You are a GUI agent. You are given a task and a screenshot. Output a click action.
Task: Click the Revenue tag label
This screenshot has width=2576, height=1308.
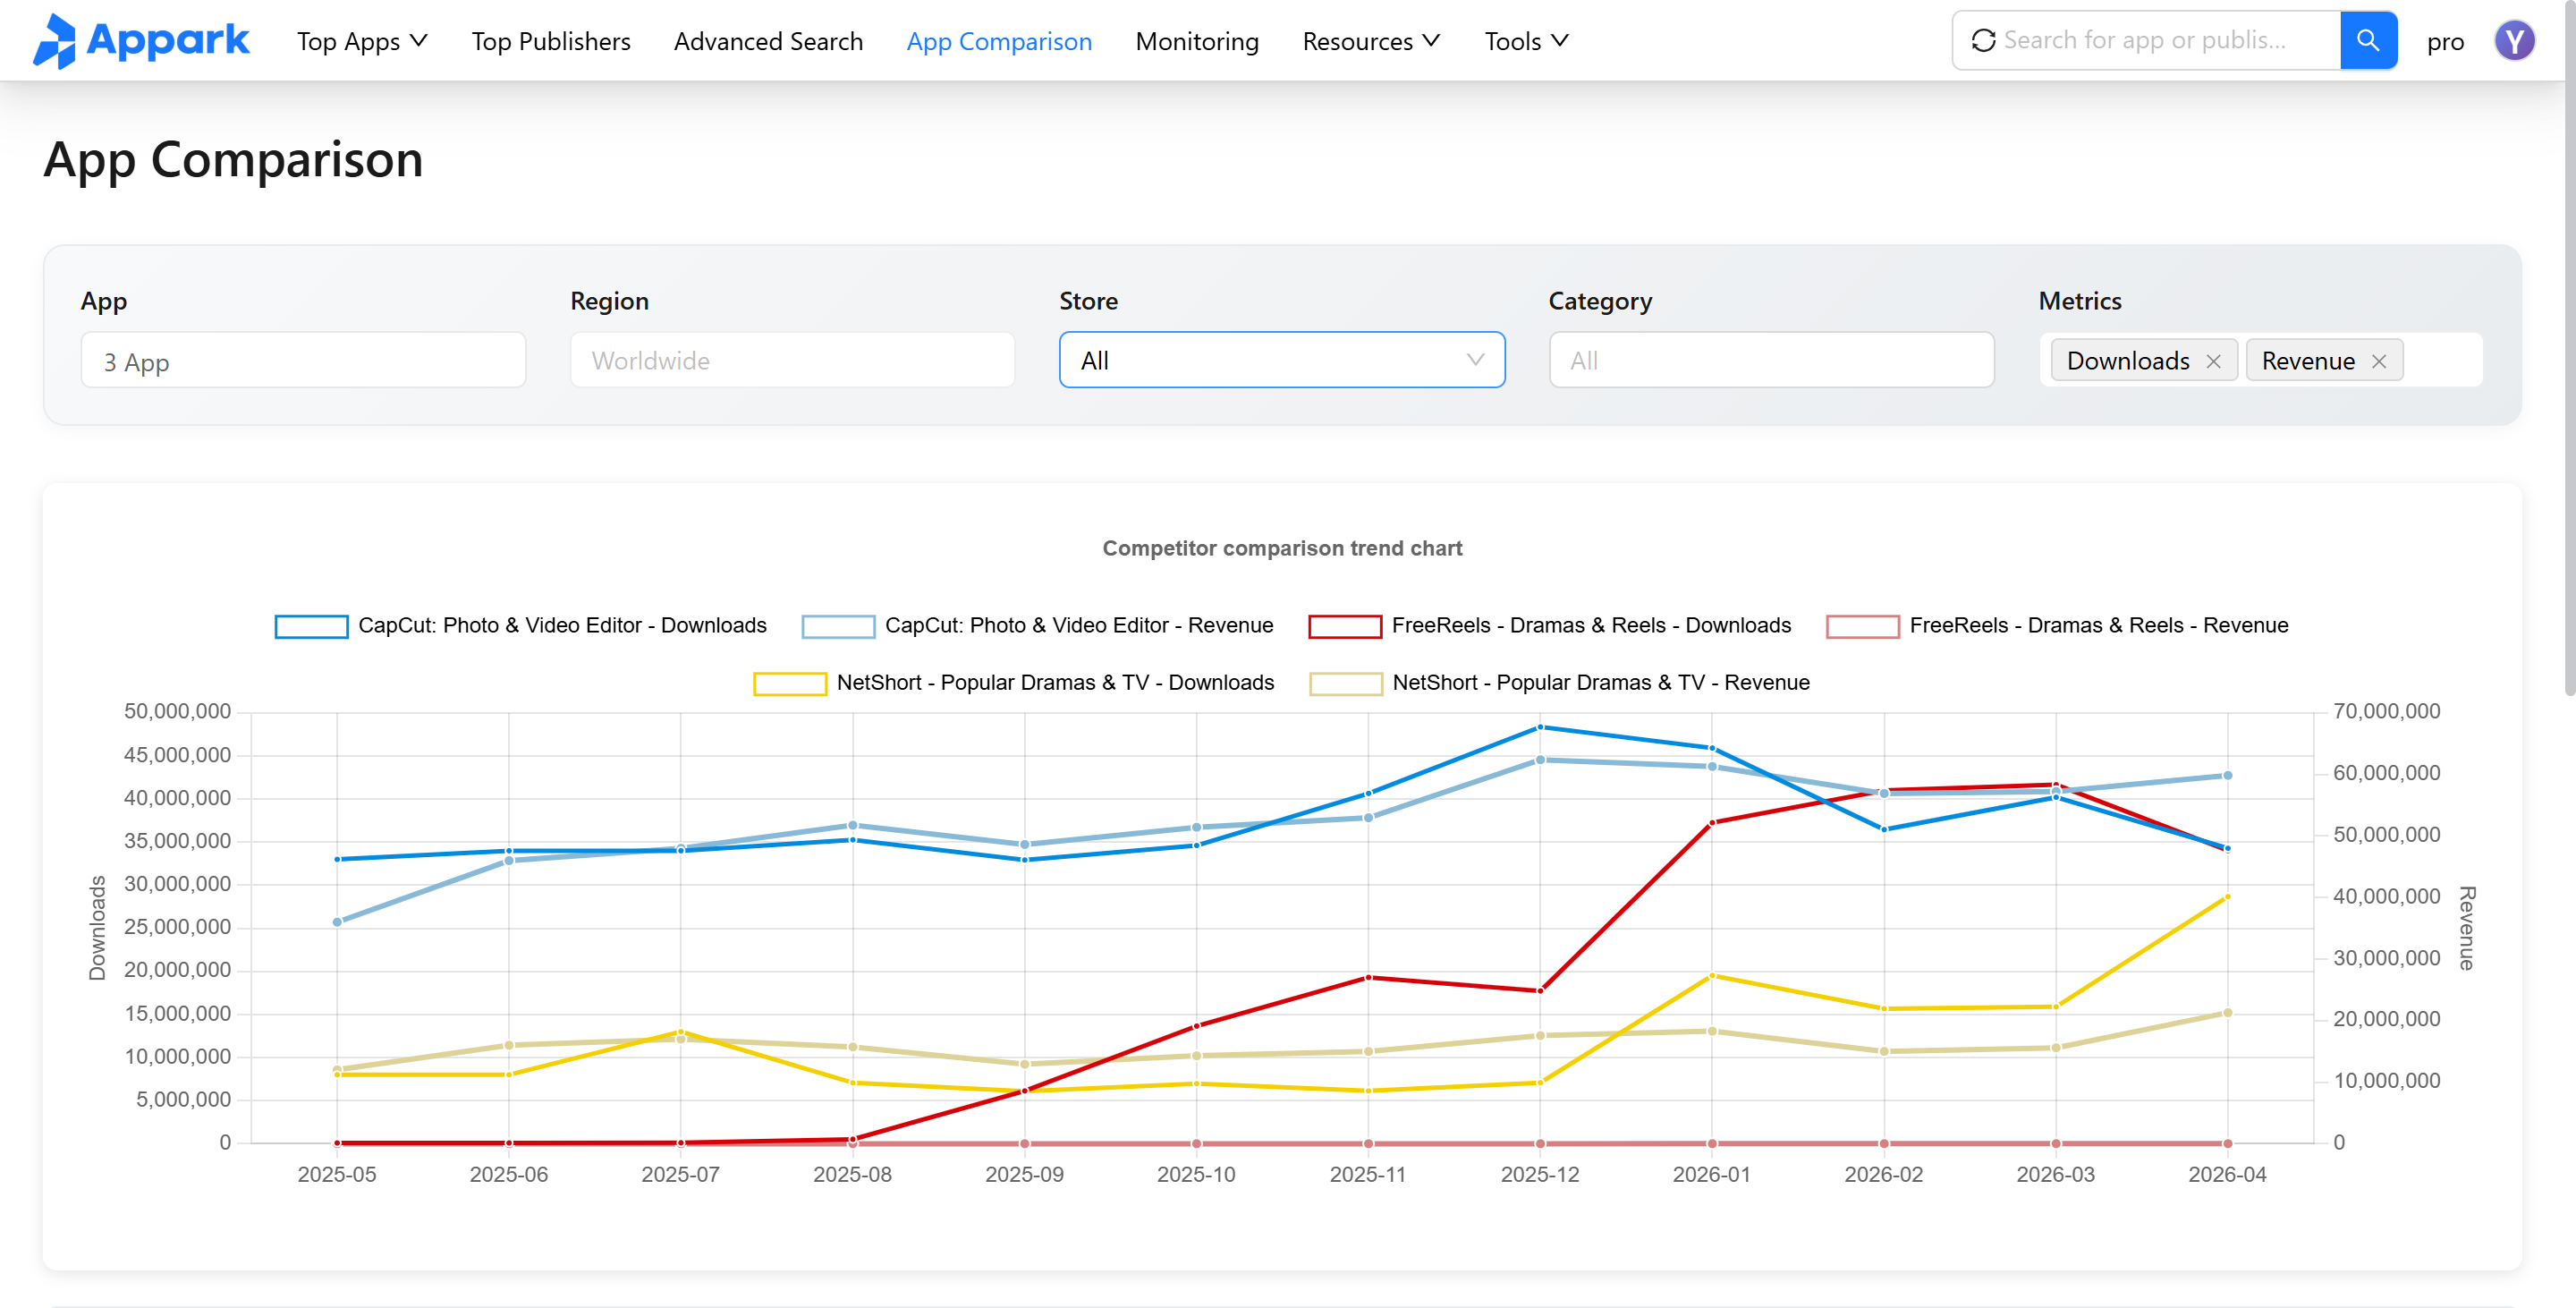tap(2308, 361)
